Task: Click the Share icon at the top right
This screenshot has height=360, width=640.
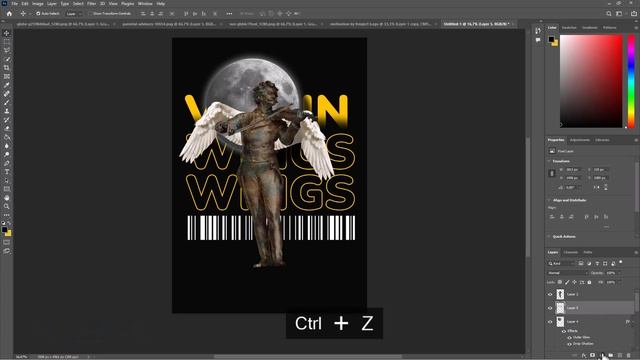Action: pyautogui.click(x=634, y=13)
